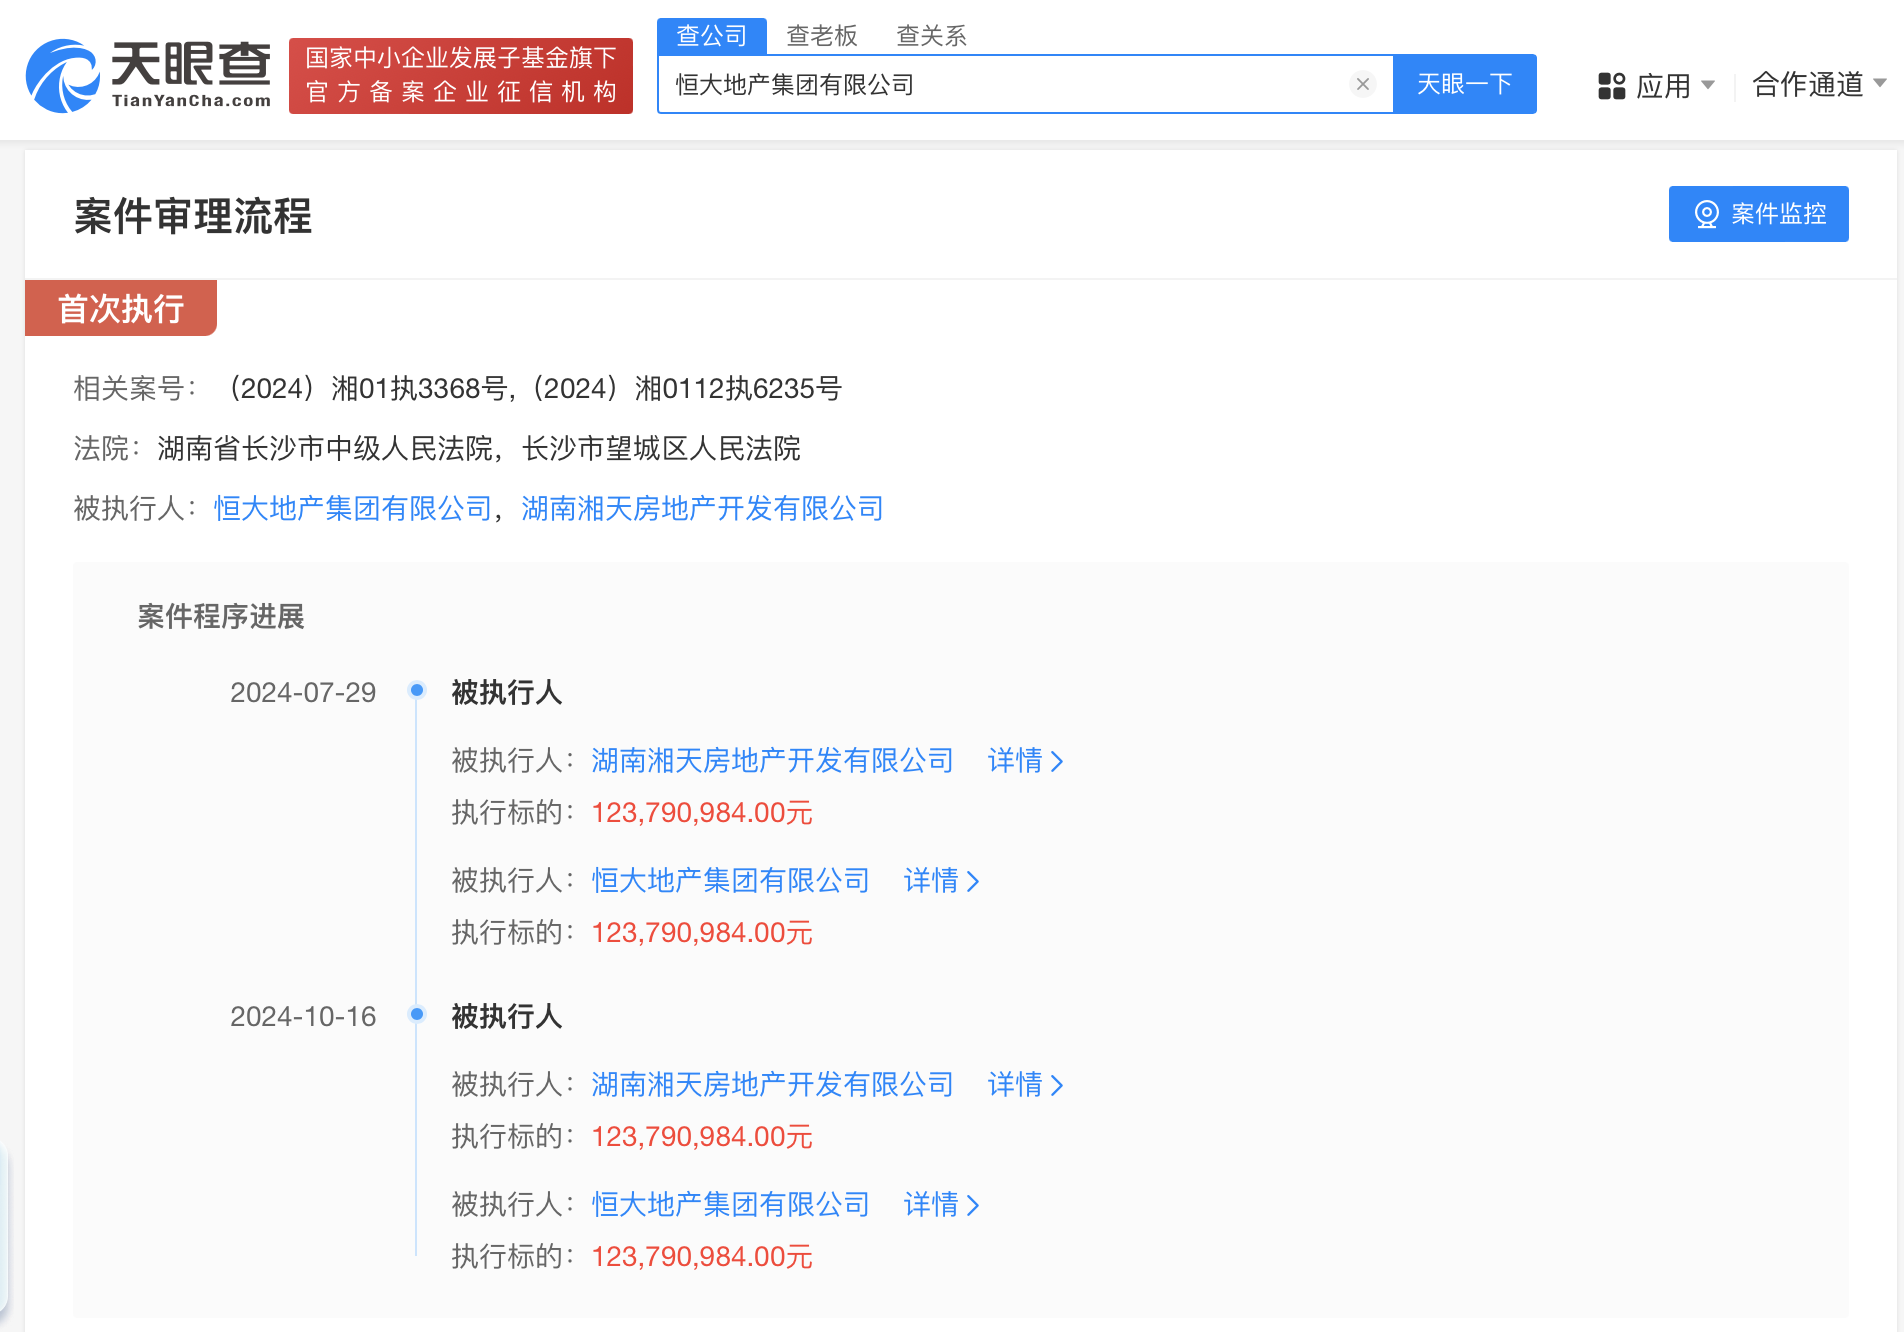
Task: Click the 应用 menu label
Action: click(x=1663, y=86)
